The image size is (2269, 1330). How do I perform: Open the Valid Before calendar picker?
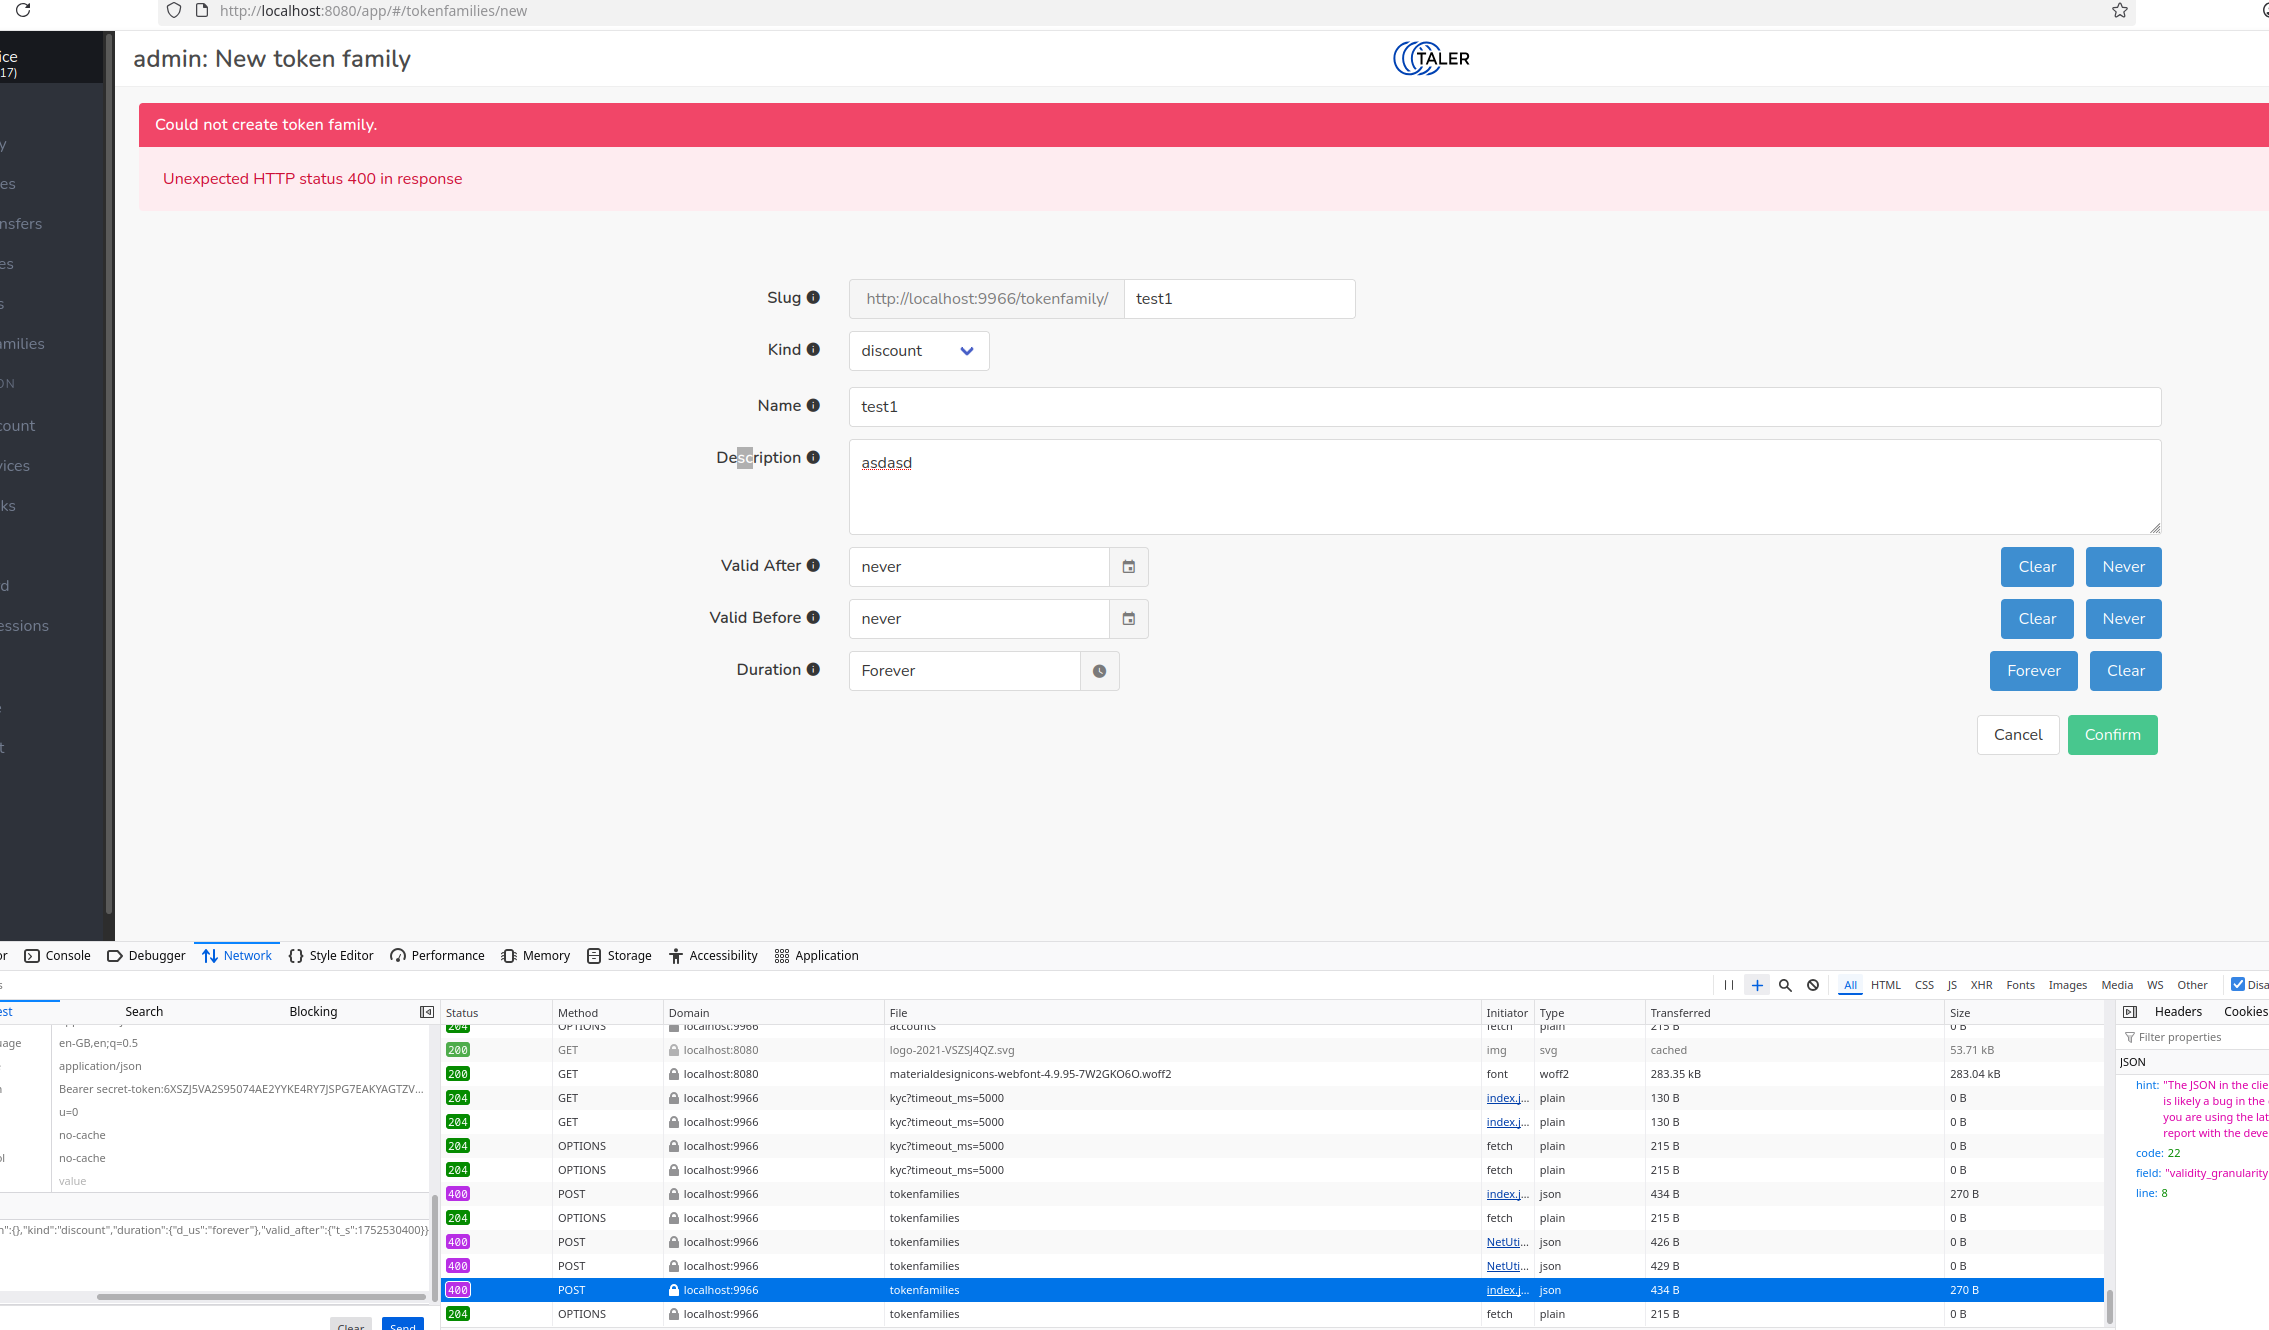[1128, 619]
